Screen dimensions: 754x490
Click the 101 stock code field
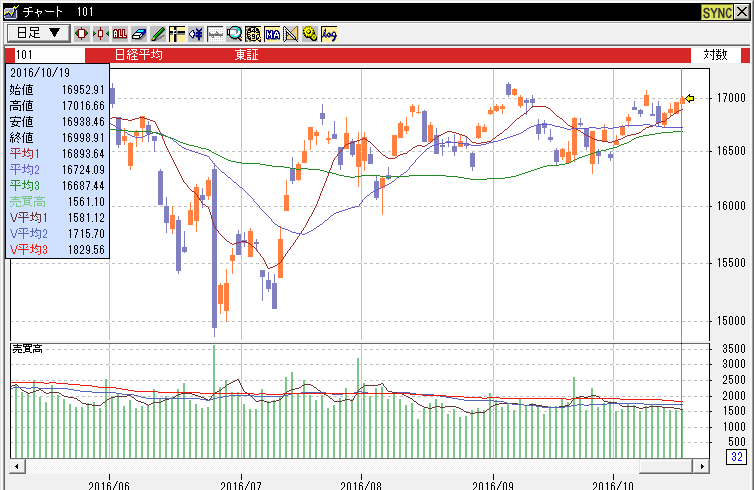[x=45, y=55]
